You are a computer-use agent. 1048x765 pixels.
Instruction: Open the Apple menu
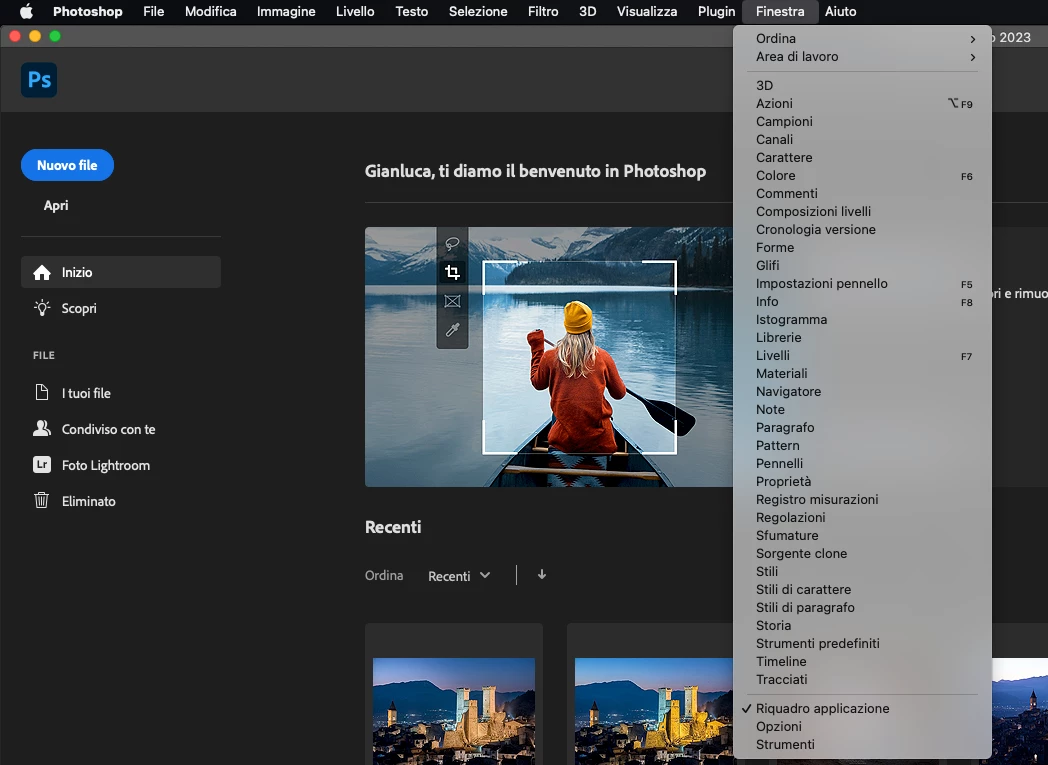[x=26, y=11]
